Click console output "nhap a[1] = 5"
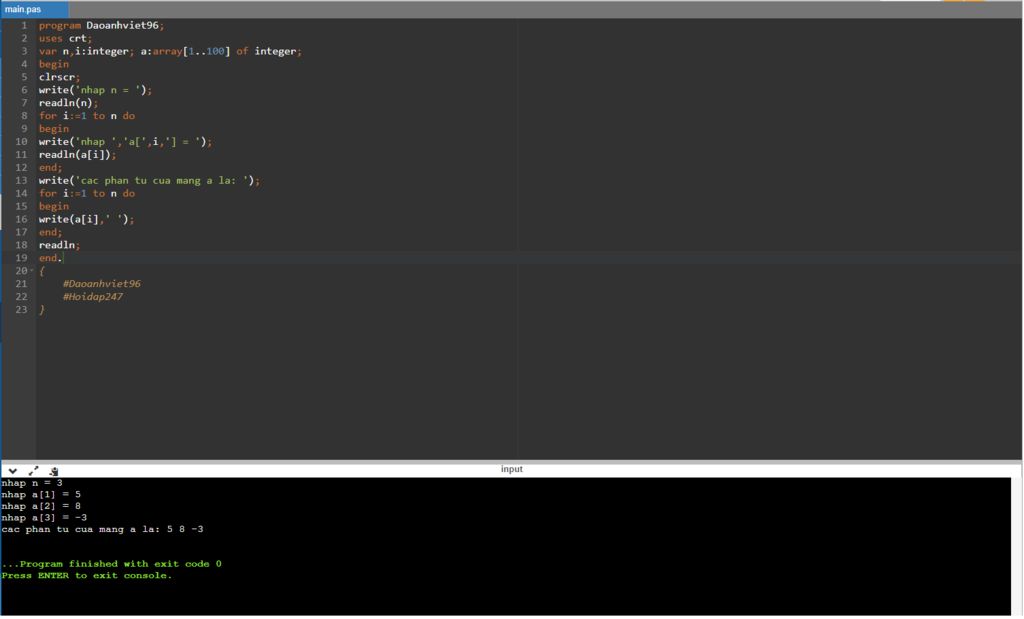Screen dimensions: 1024x619 click(41, 495)
